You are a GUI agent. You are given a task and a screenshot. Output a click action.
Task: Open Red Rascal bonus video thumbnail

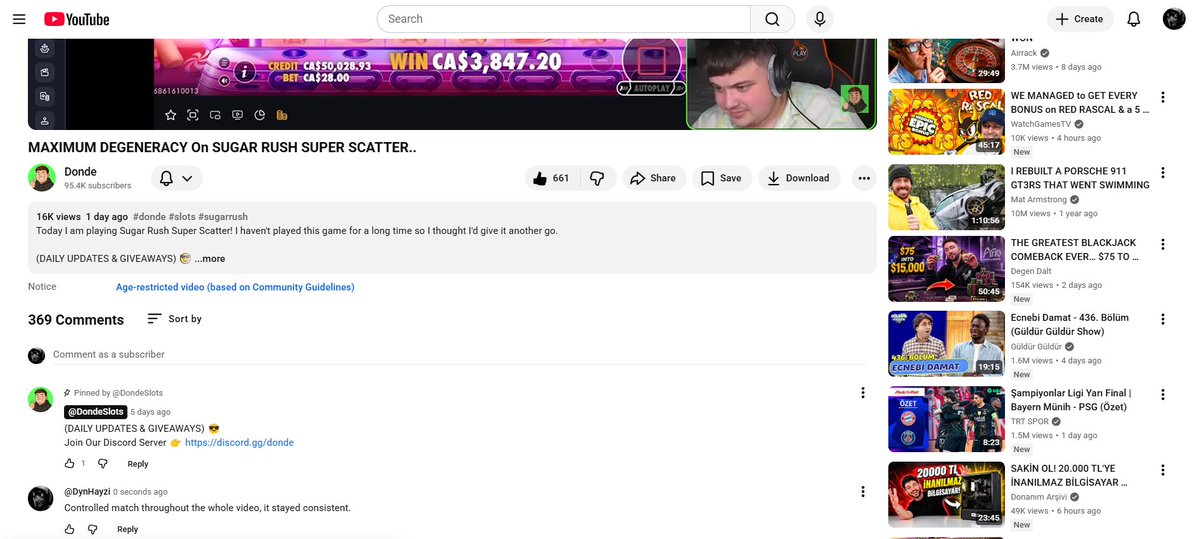[x=946, y=122]
